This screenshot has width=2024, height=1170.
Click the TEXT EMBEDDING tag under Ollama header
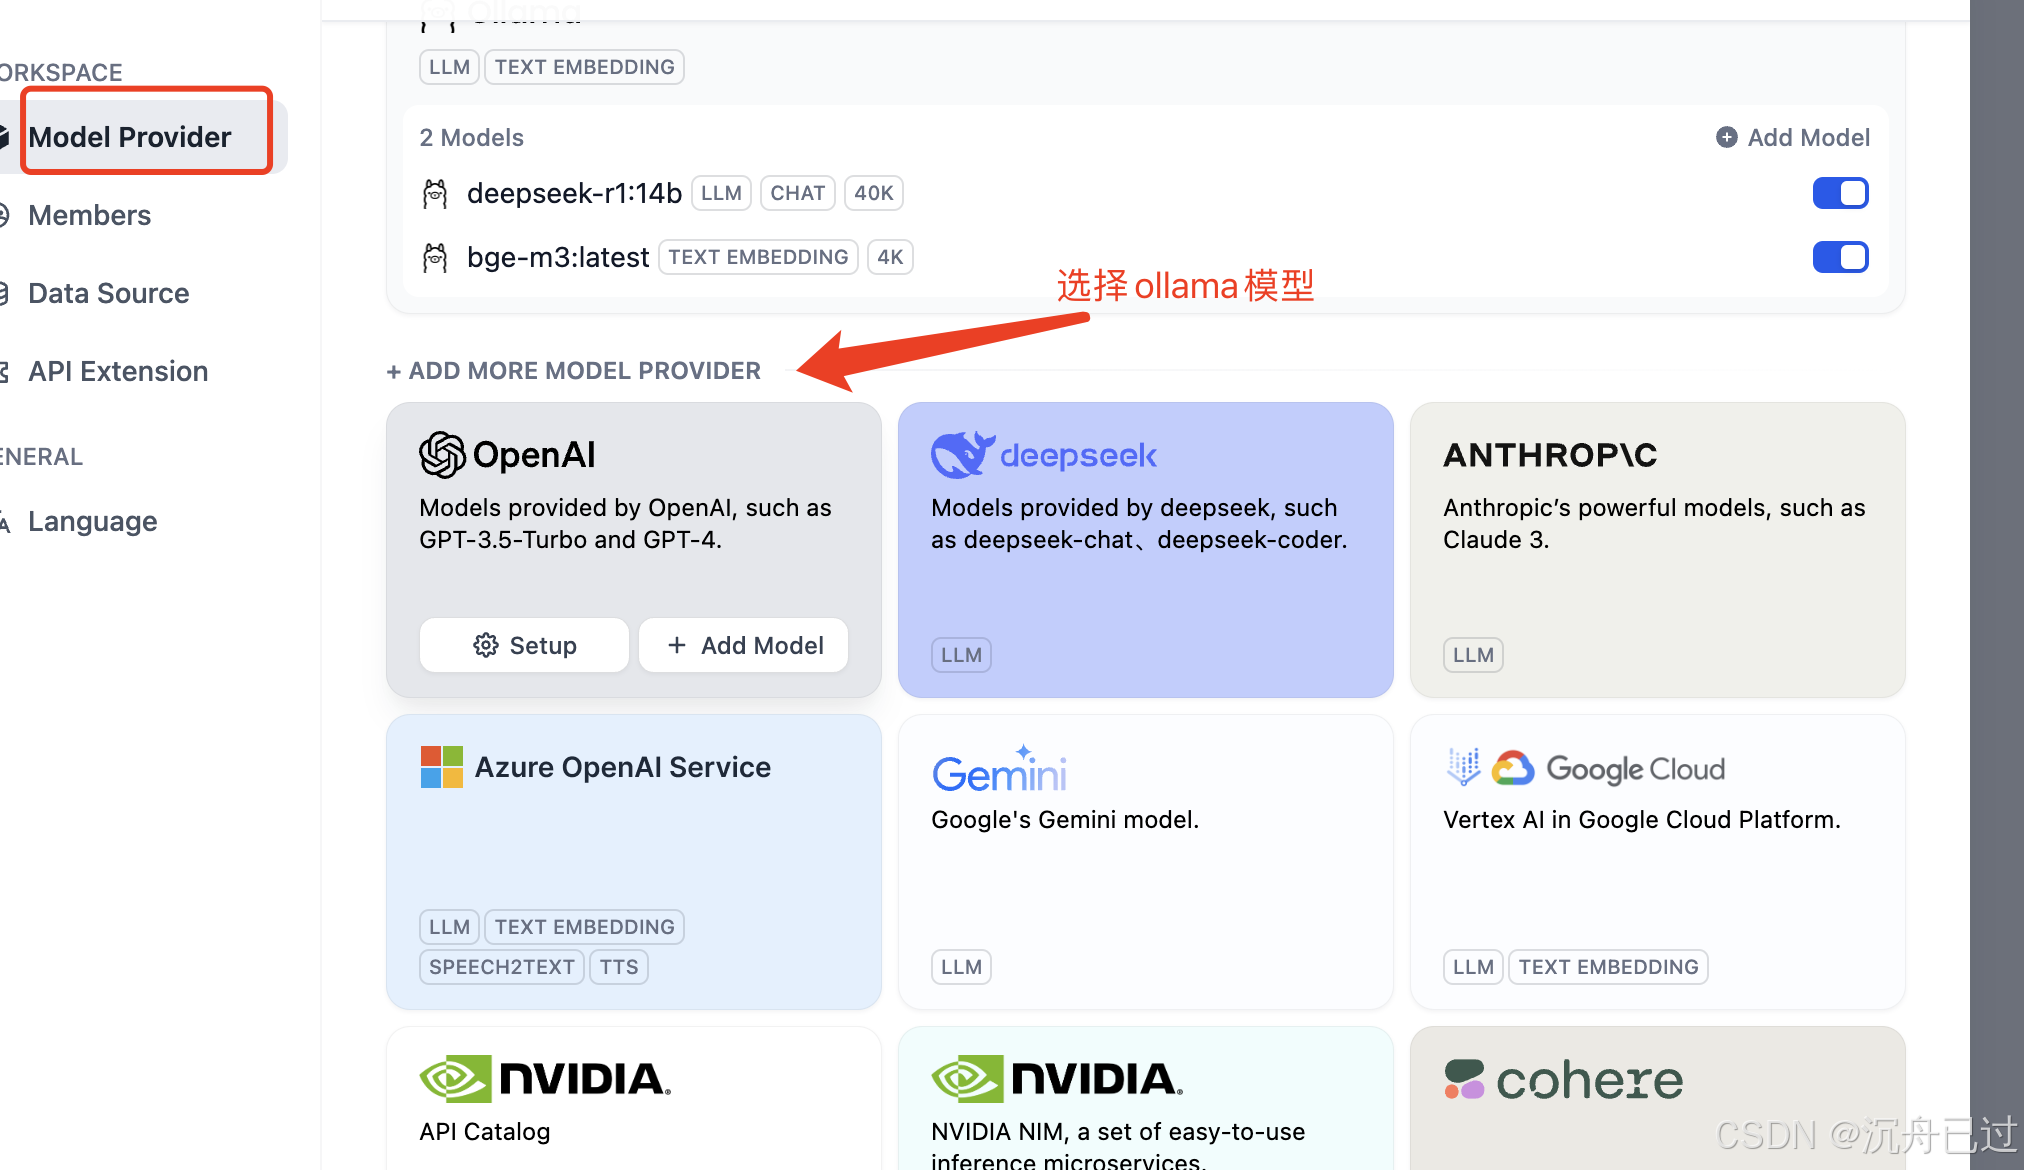(584, 67)
